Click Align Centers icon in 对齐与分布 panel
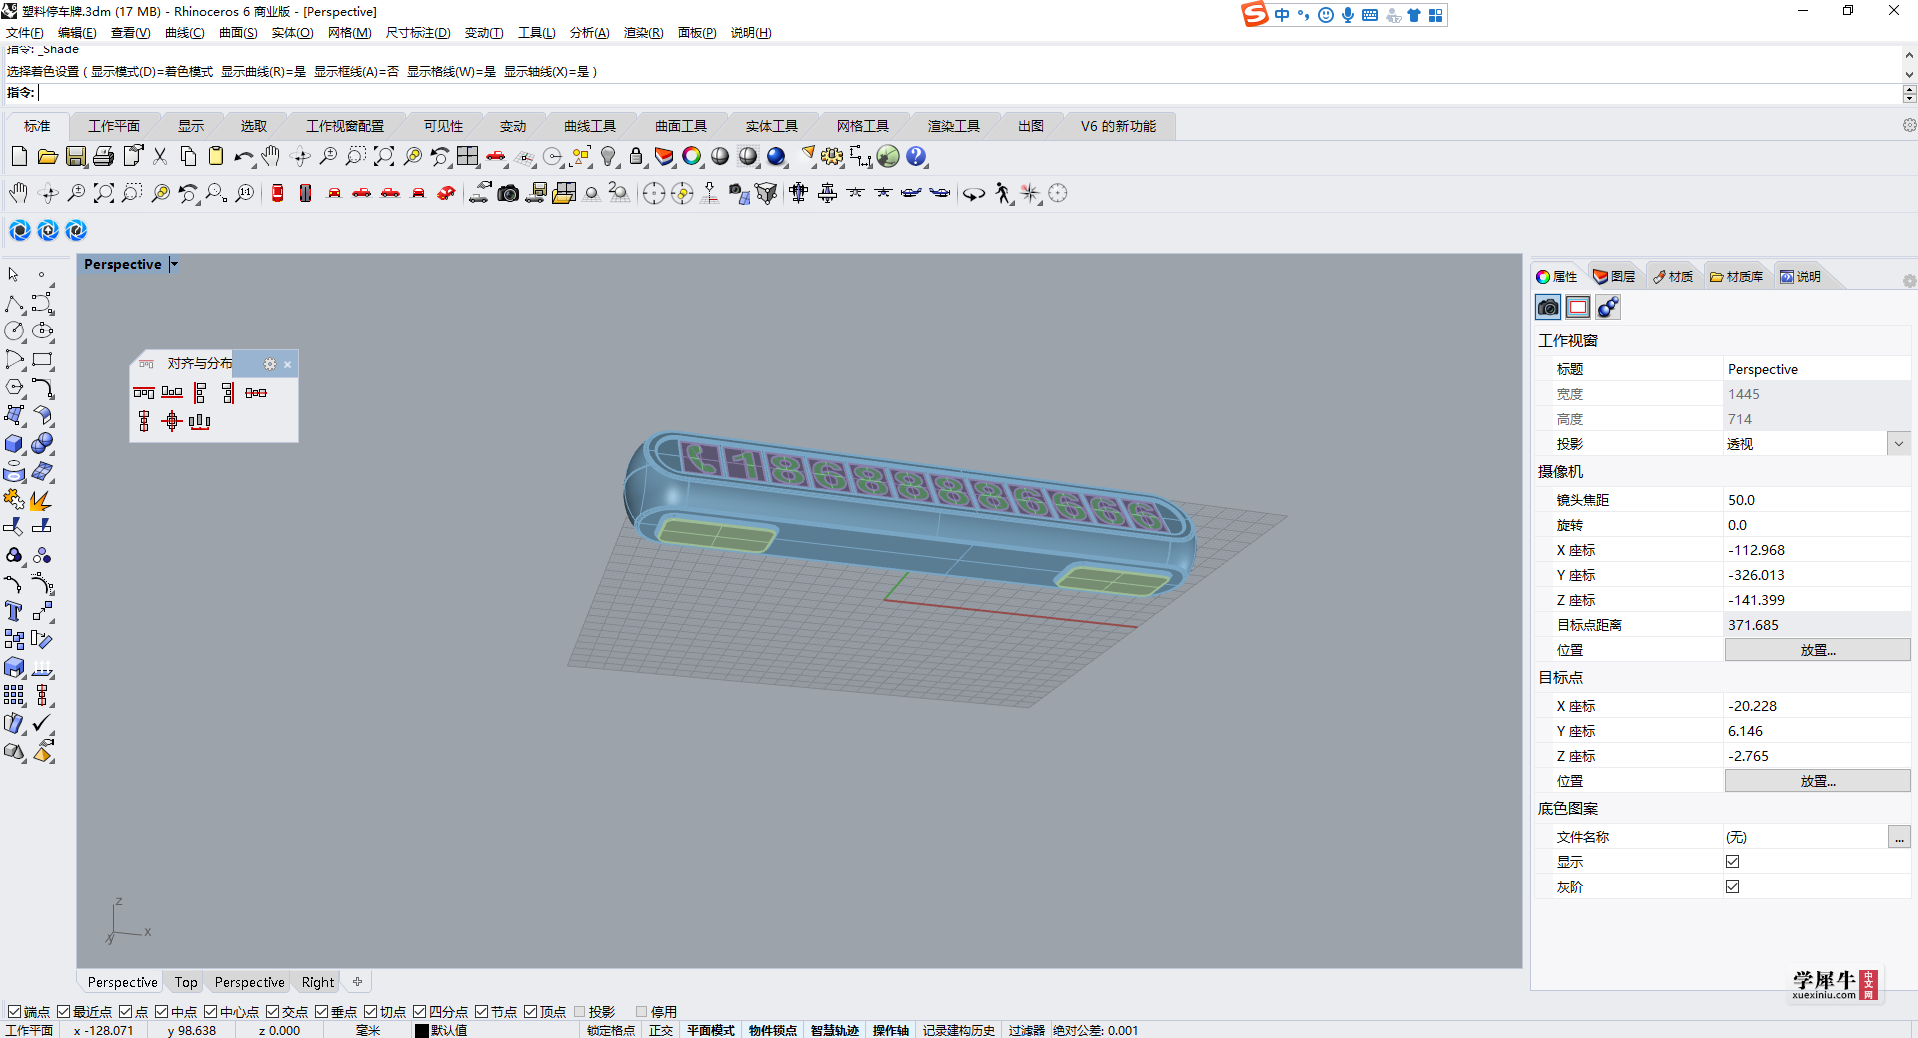Viewport: 1918px width, 1038px height. (172, 421)
